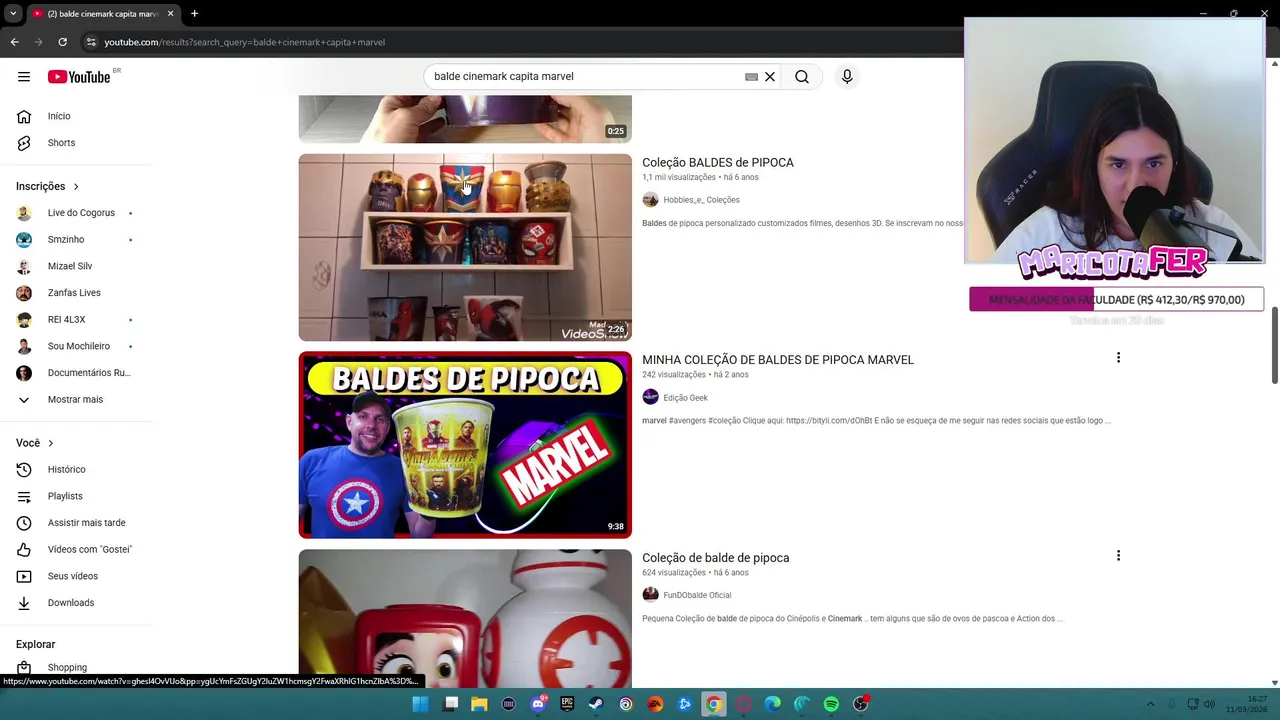Show hidden system tray icons
This screenshot has height=720, width=1280.
[1150, 704]
